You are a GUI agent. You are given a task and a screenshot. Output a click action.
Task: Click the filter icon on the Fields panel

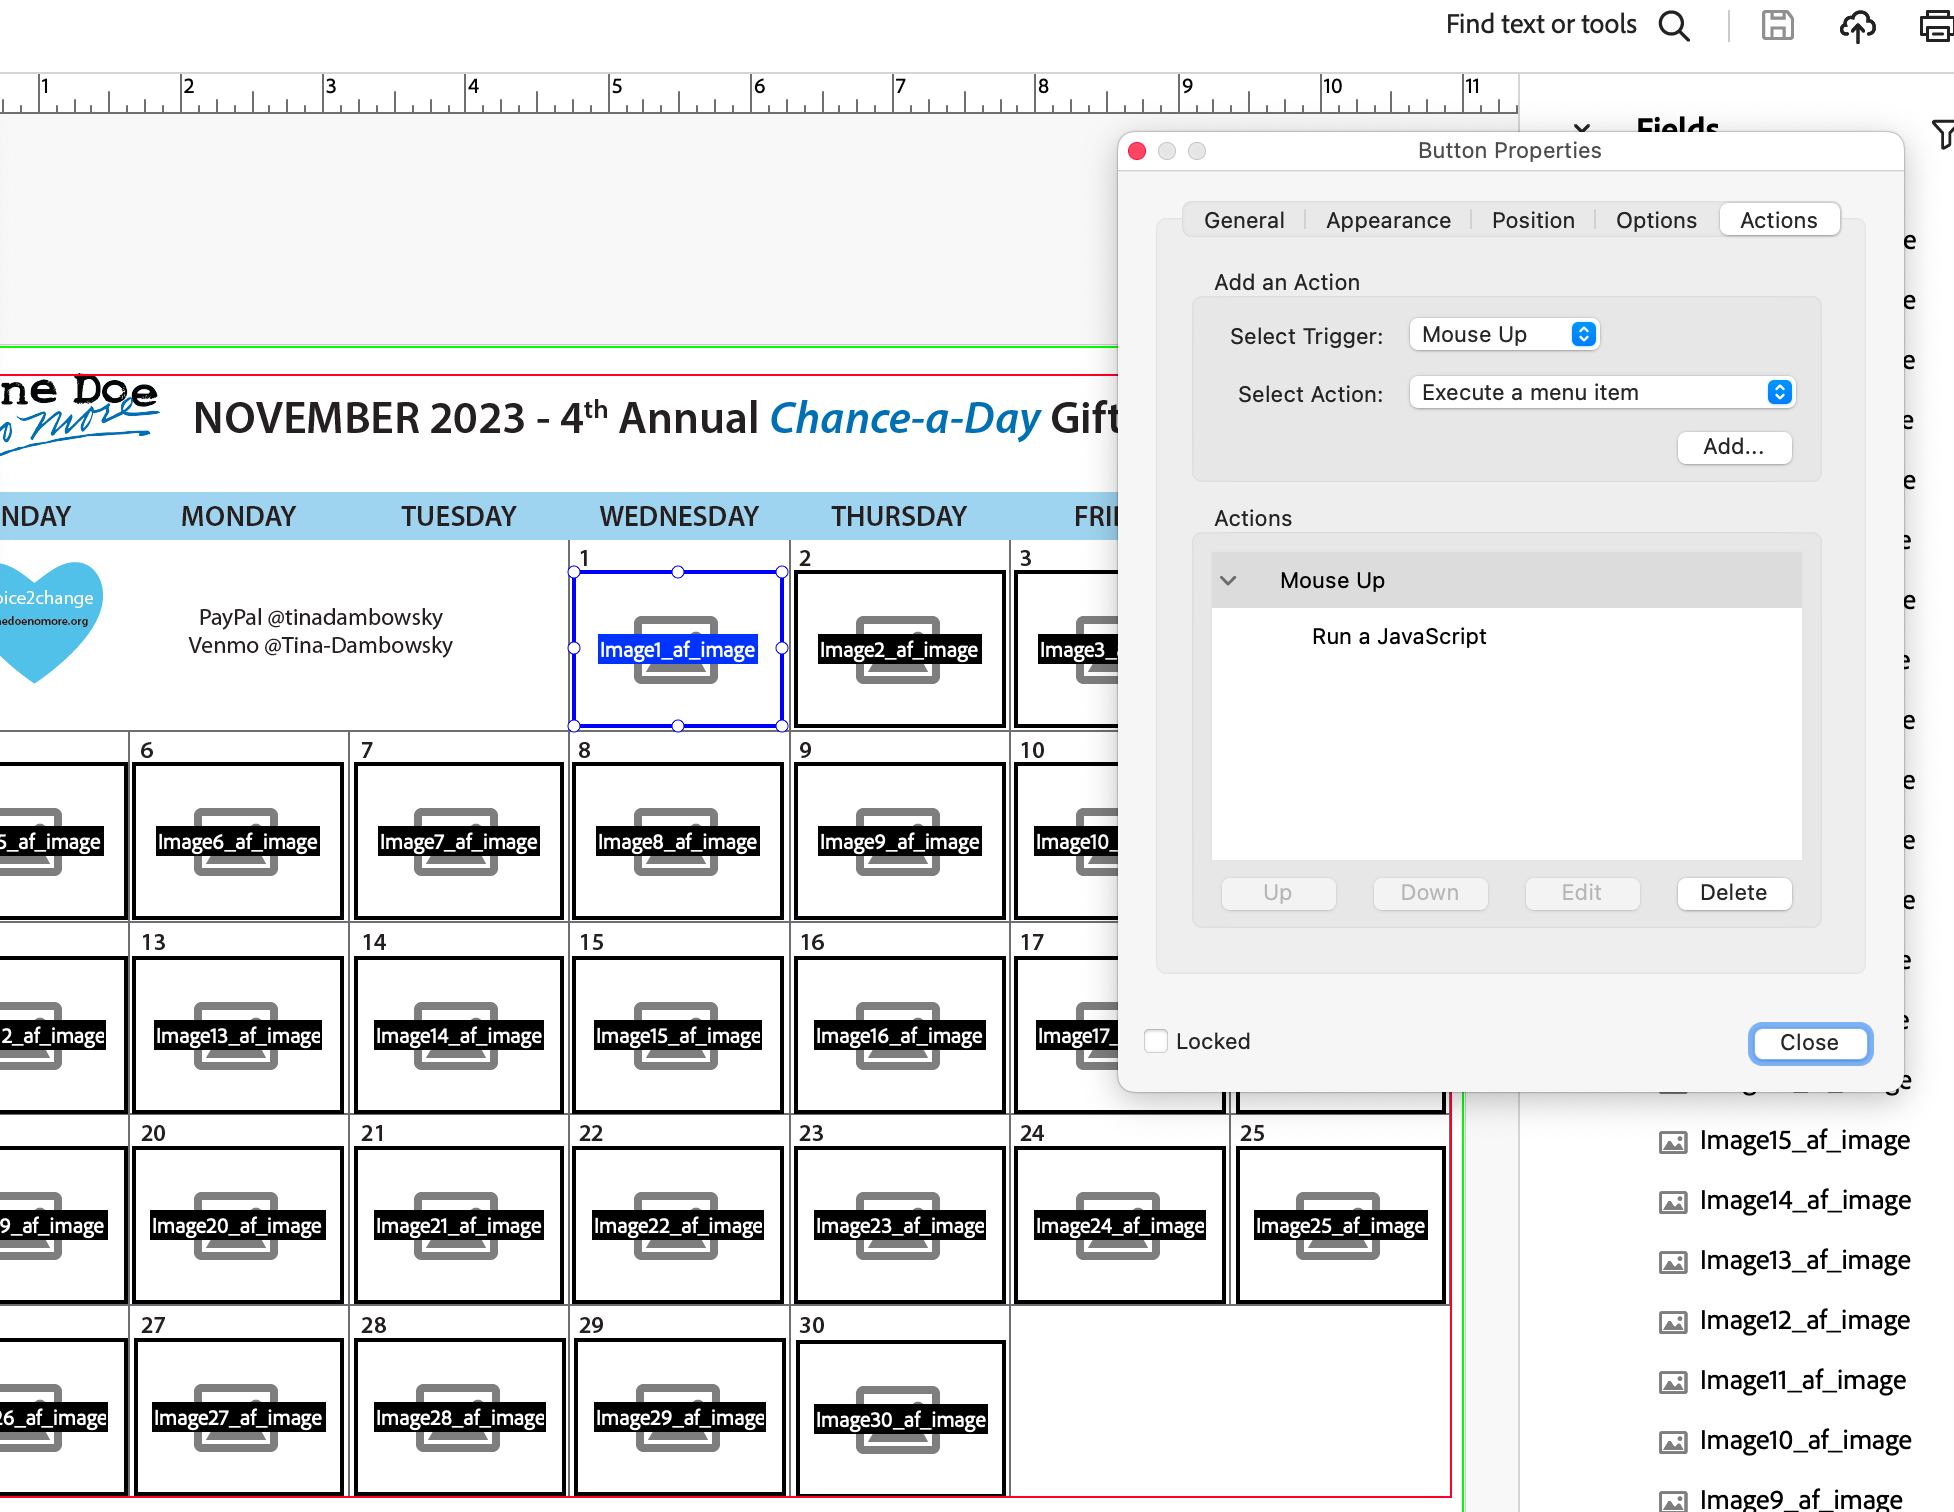1943,133
